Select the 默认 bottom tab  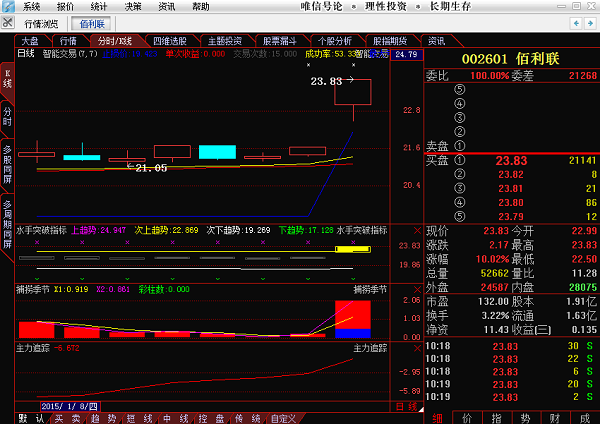tap(31, 418)
